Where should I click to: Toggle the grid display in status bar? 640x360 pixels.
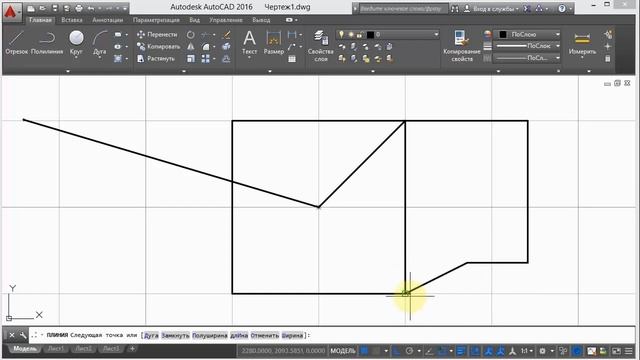coord(364,351)
